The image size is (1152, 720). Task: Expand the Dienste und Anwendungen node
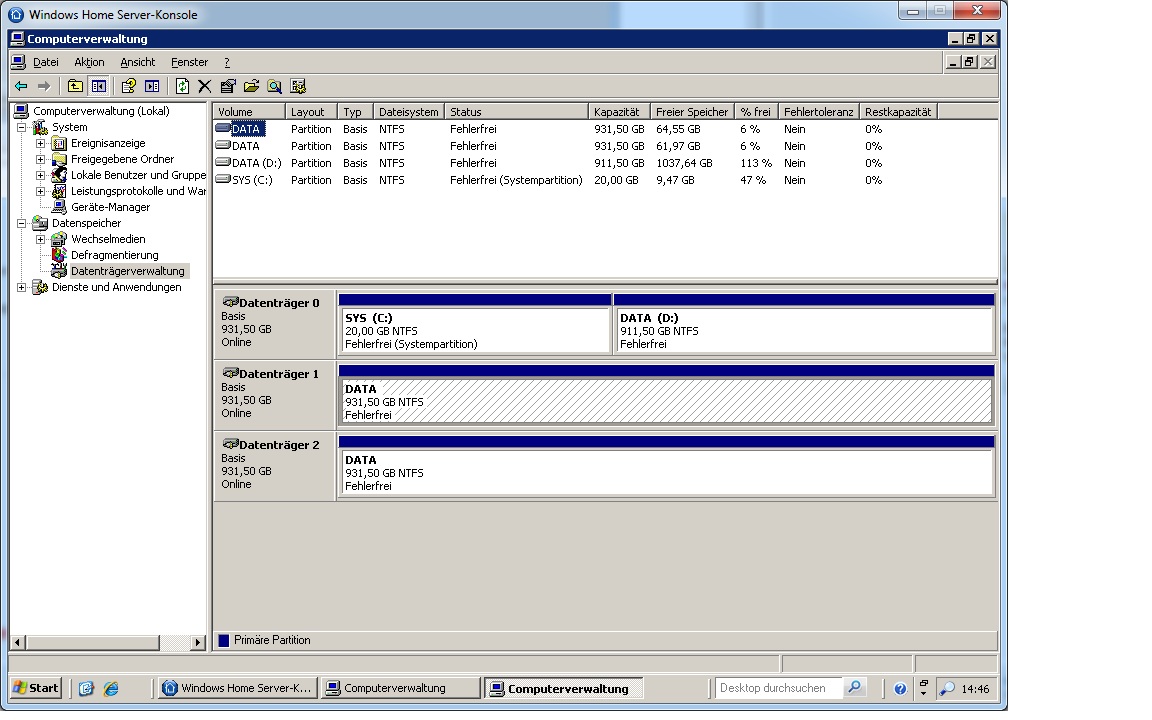click(x=22, y=287)
